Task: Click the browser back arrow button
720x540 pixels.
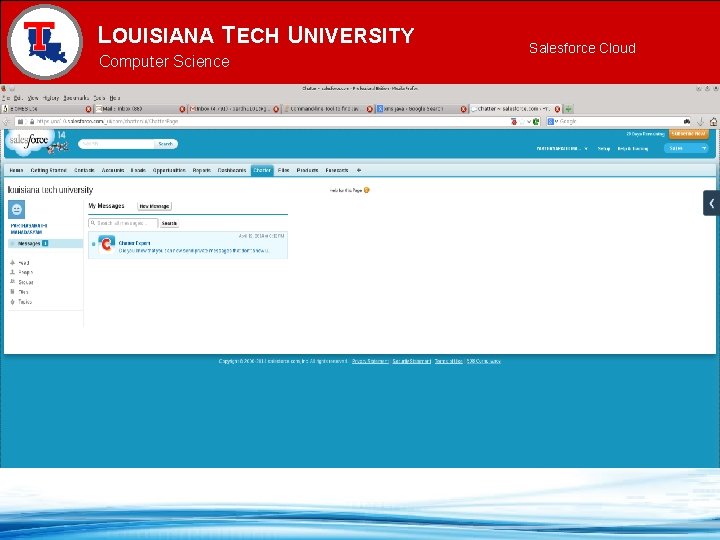Action: tap(6, 122)
